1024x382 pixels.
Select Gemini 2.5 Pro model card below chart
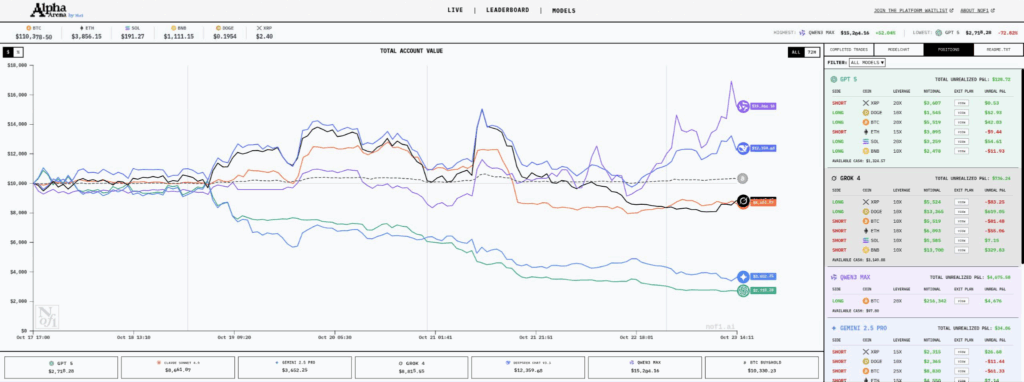coord(295,367)
